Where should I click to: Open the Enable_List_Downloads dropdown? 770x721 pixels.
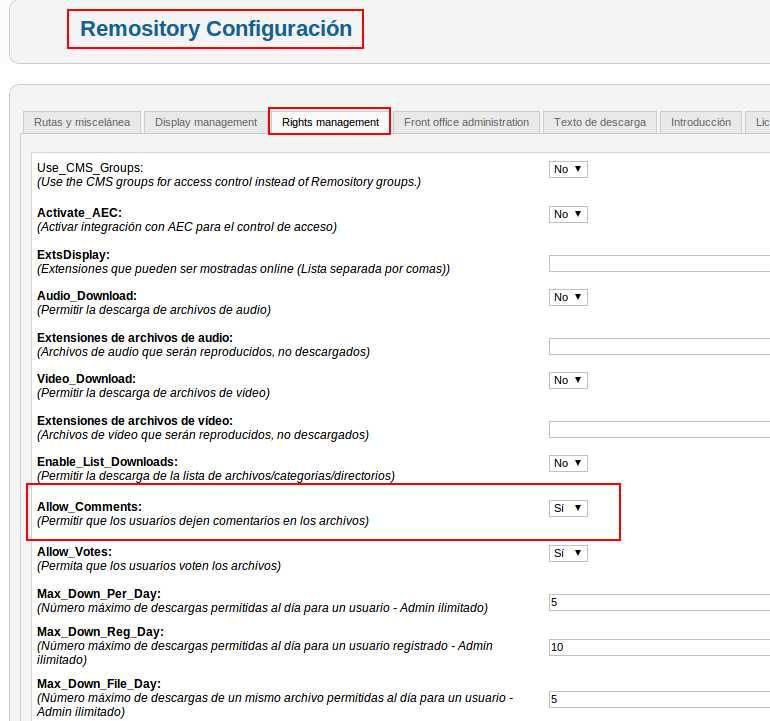(x=568, y=463)
